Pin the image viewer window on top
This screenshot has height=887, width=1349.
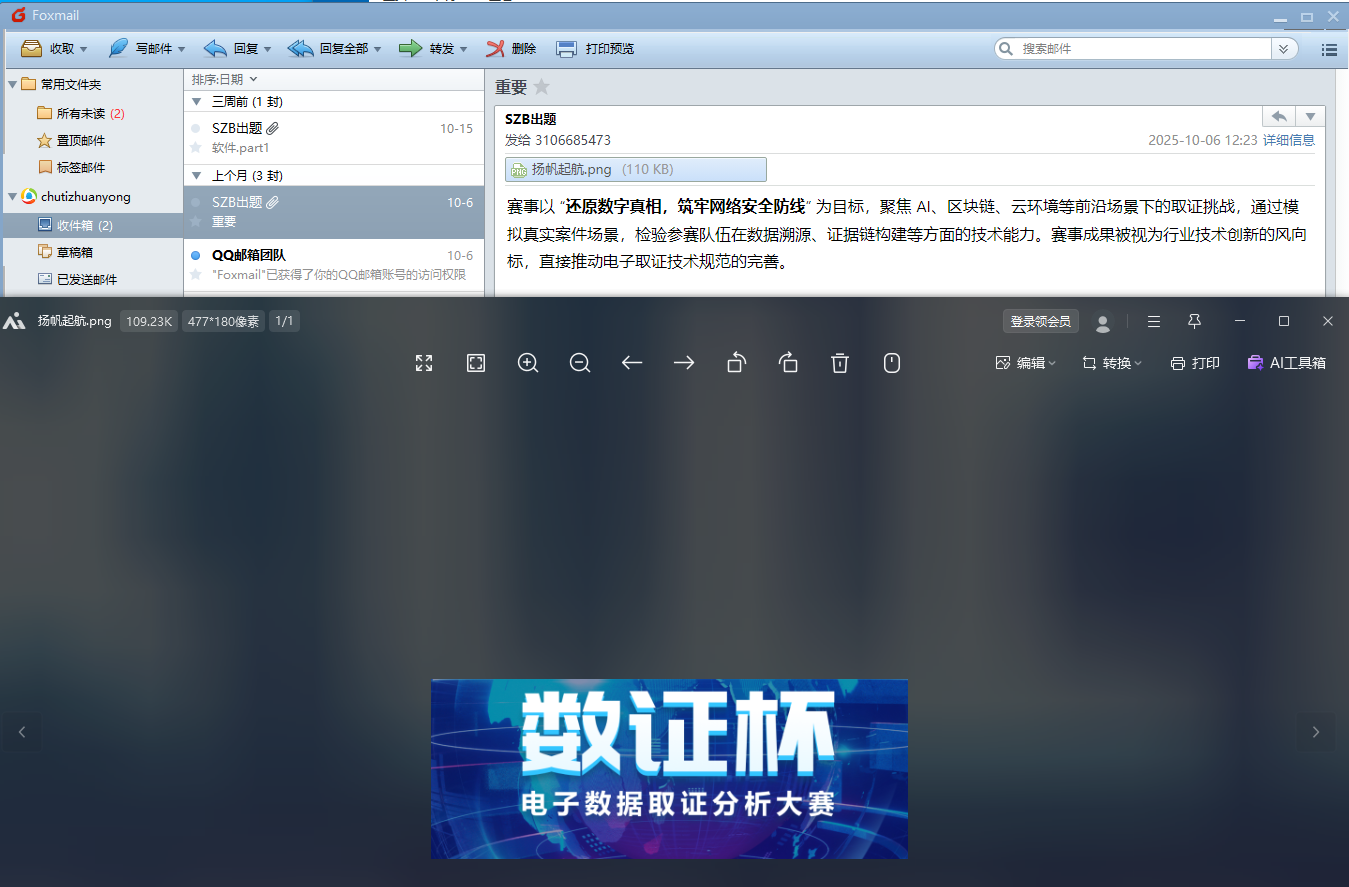(x=1194, y=321)
